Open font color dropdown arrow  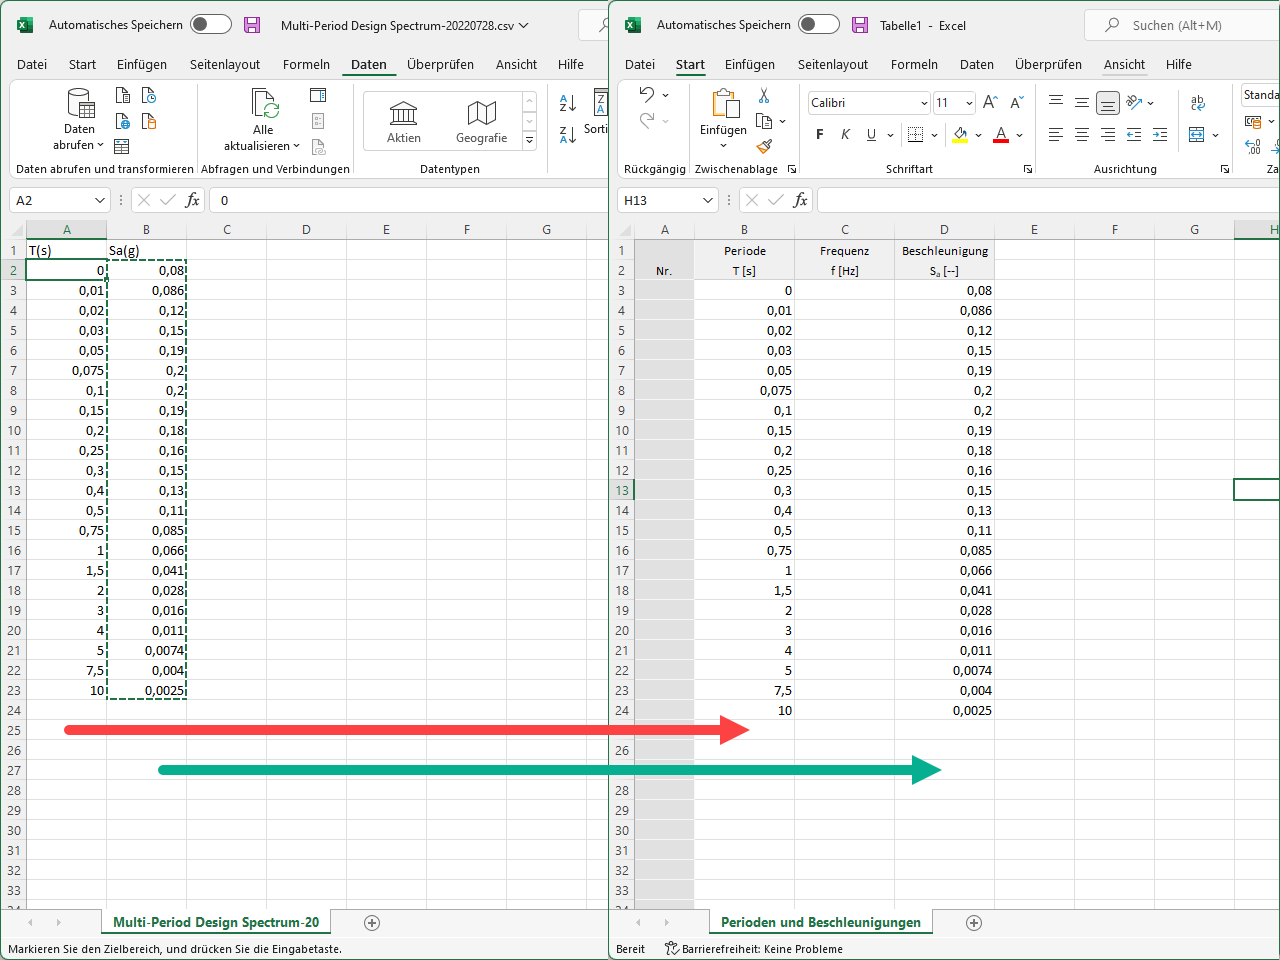pyautogui.click(x=1019, y=135)
